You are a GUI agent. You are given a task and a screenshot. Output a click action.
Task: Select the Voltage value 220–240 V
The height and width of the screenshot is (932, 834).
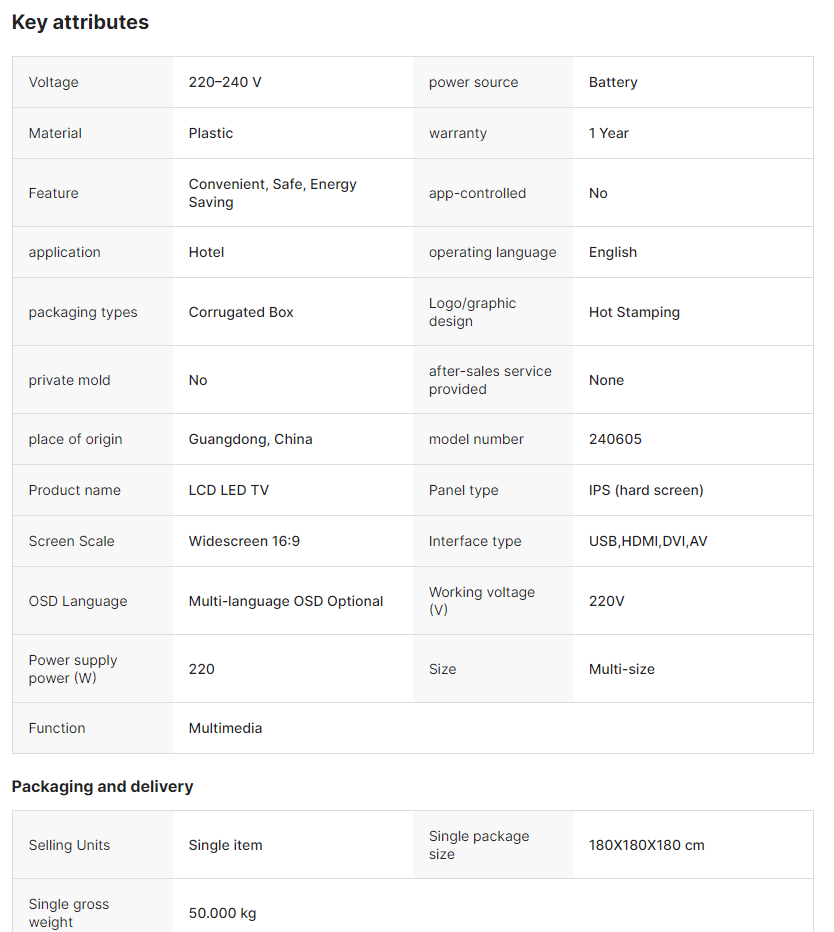(x=225, y=82)
